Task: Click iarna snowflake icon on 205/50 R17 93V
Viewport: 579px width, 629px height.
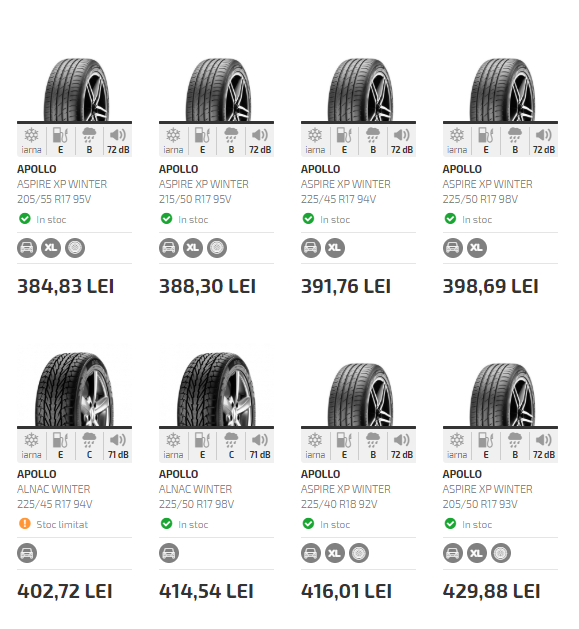Action: [x=457, y=446]
